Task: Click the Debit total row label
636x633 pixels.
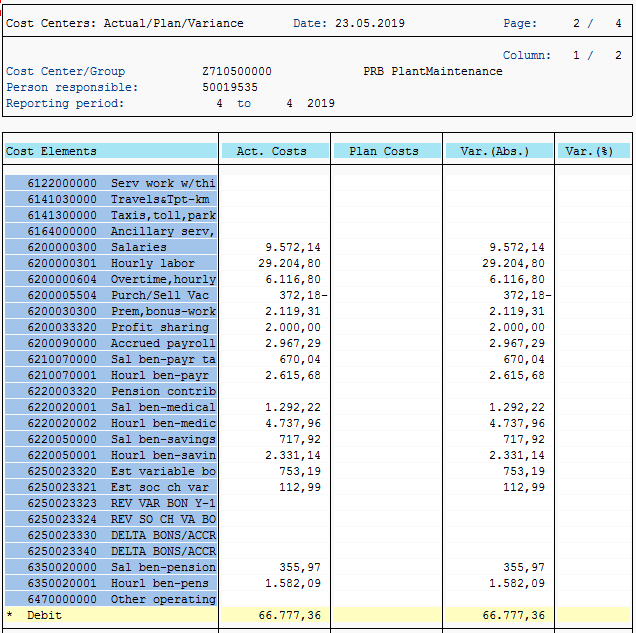Action: point(44,615)
